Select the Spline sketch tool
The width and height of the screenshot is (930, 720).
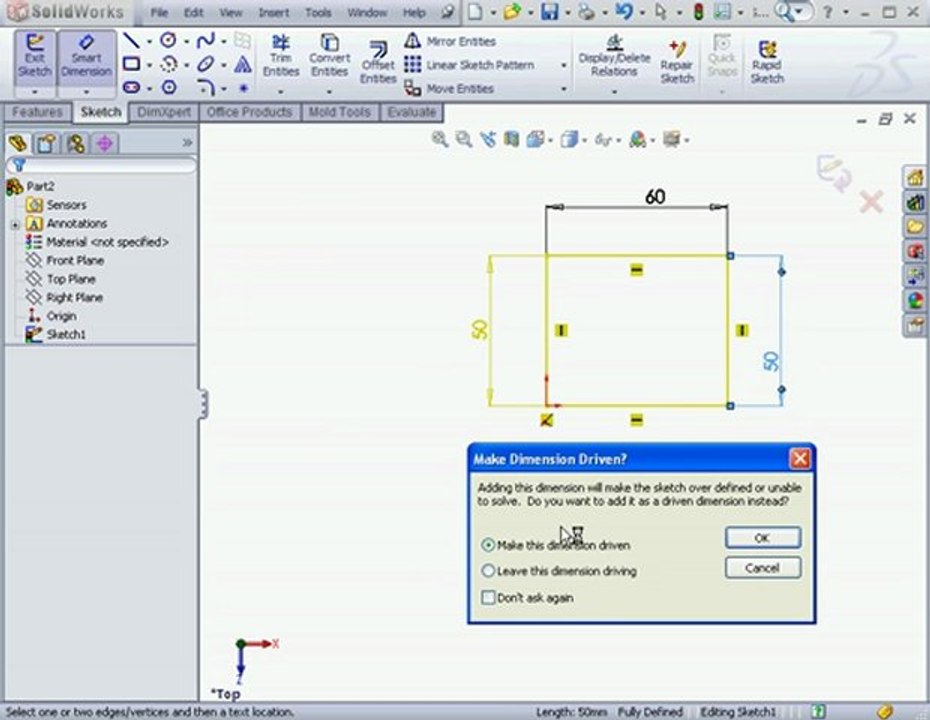(205, 40)
